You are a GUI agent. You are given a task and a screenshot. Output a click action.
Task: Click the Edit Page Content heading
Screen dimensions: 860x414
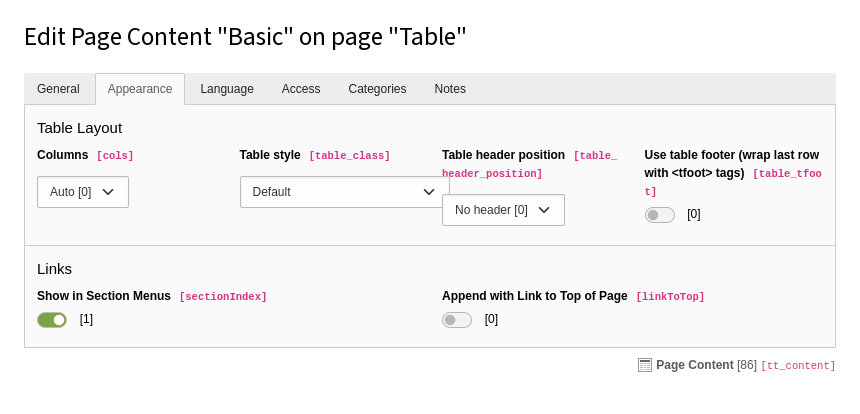pyautogui.click(x=245, y=37)
